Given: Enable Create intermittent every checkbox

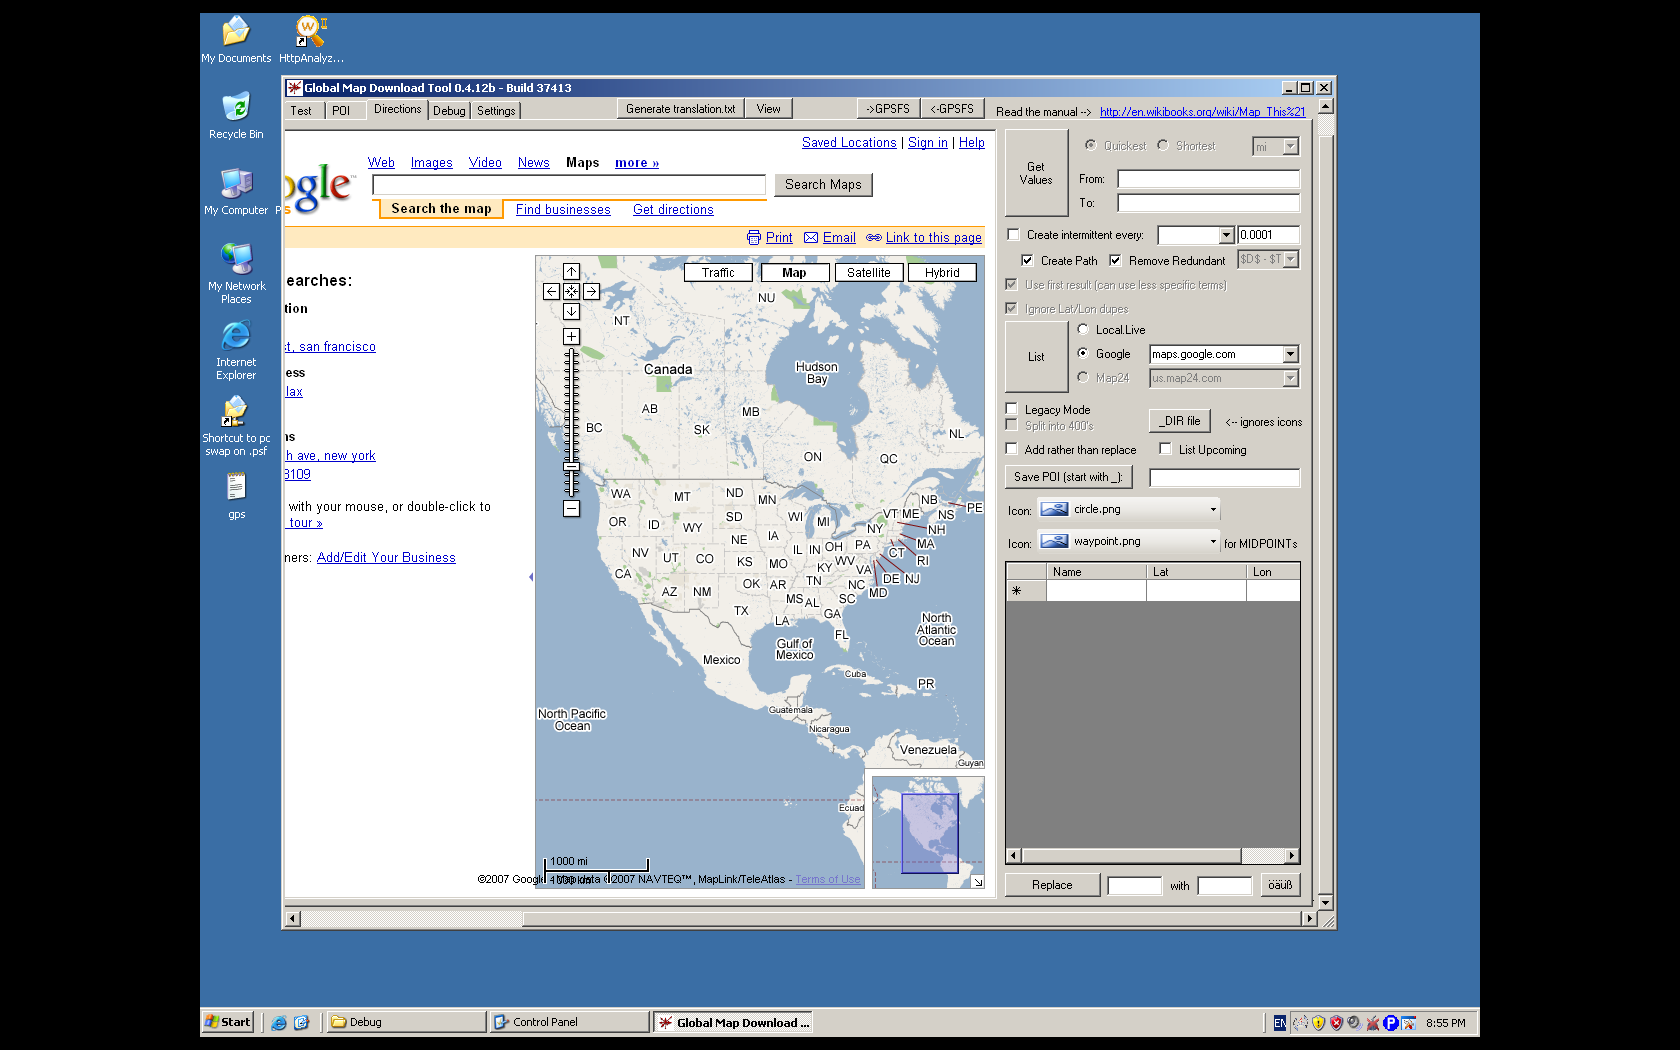Looking at the screenshot, I should click(x=1013, y=235).
